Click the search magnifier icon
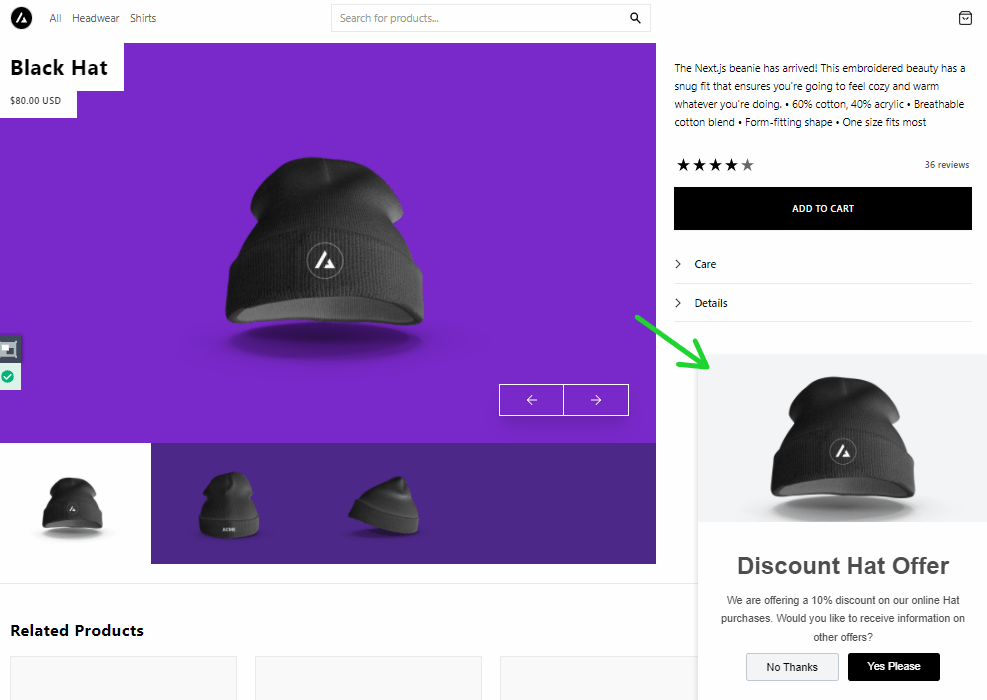The image size is (987, 700). (635, 18)
